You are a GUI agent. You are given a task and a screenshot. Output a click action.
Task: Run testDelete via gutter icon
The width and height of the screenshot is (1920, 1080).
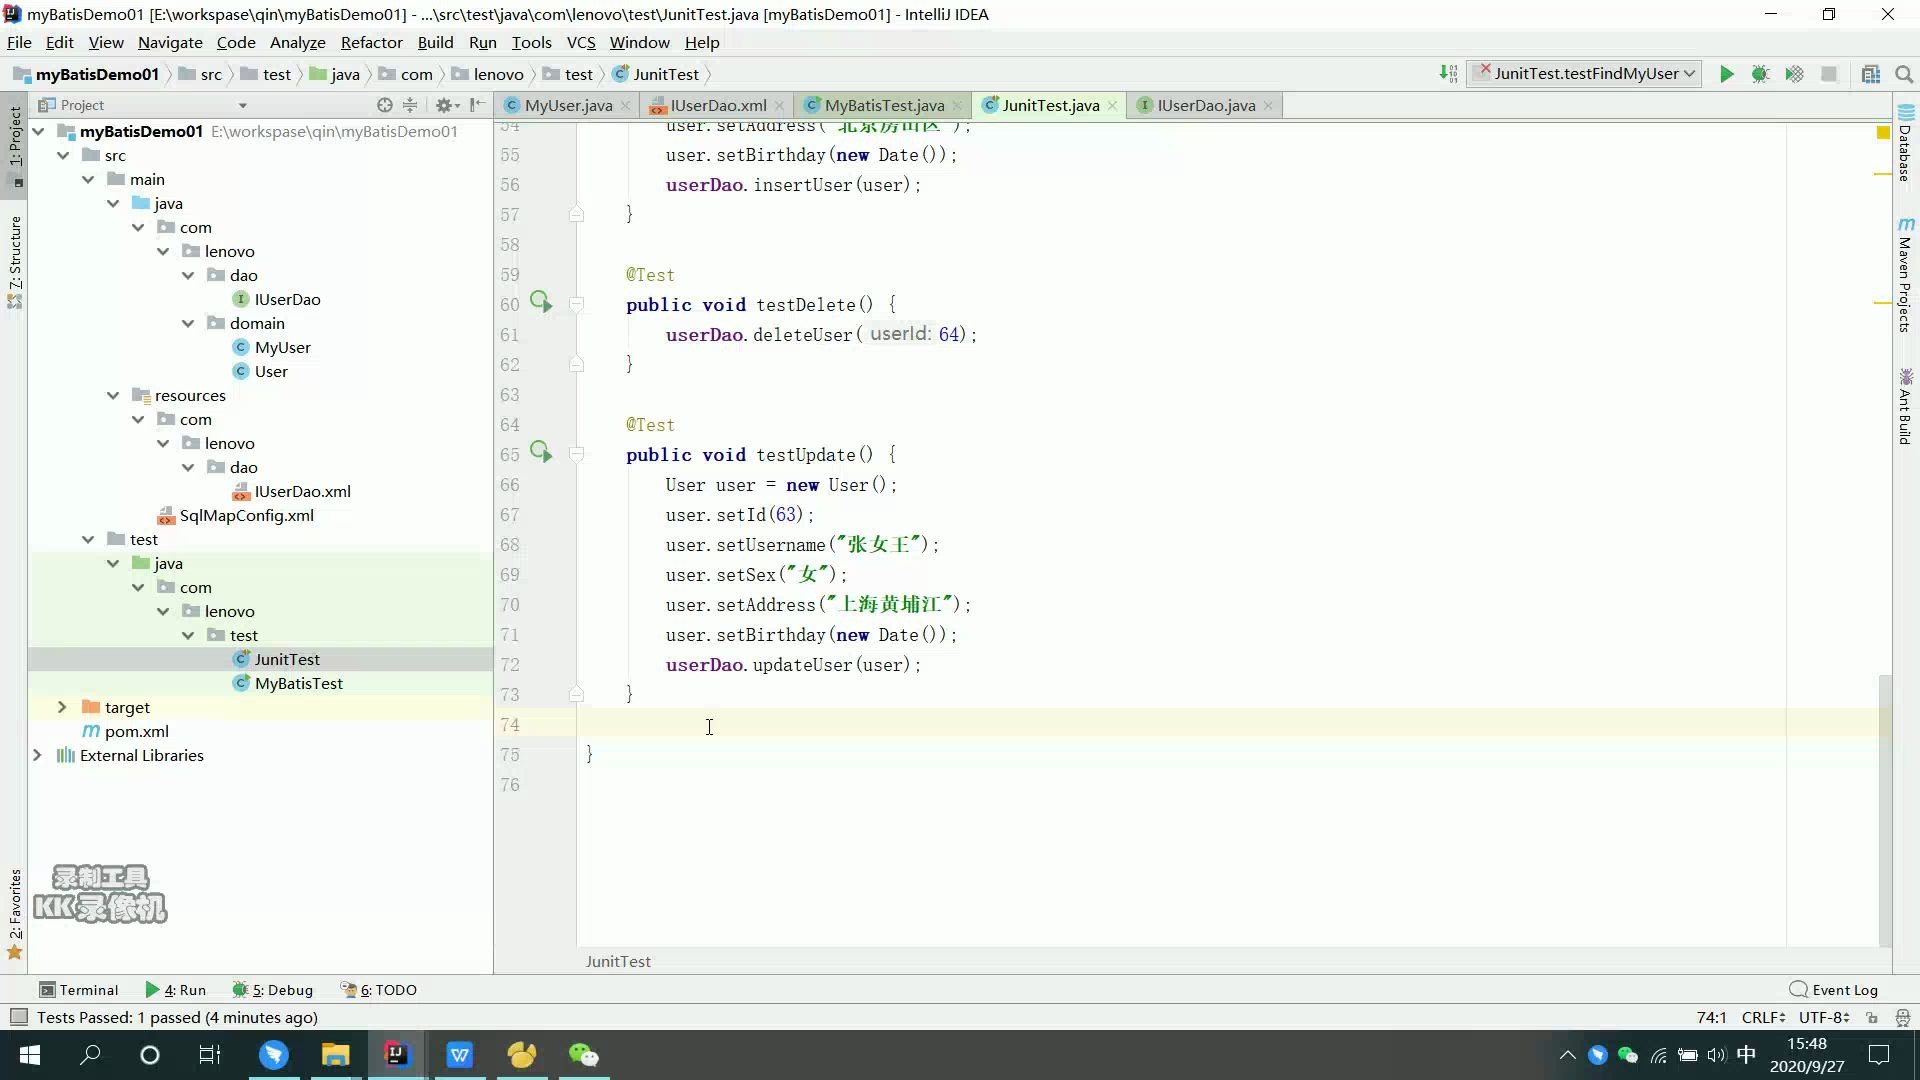541,302
